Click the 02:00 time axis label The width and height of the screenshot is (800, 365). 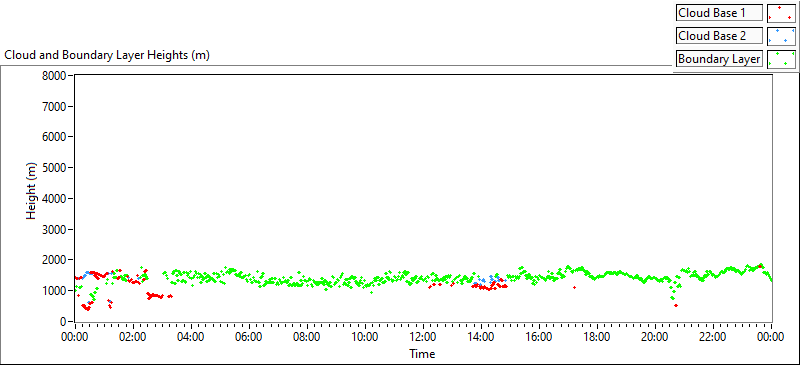[133, 337]
